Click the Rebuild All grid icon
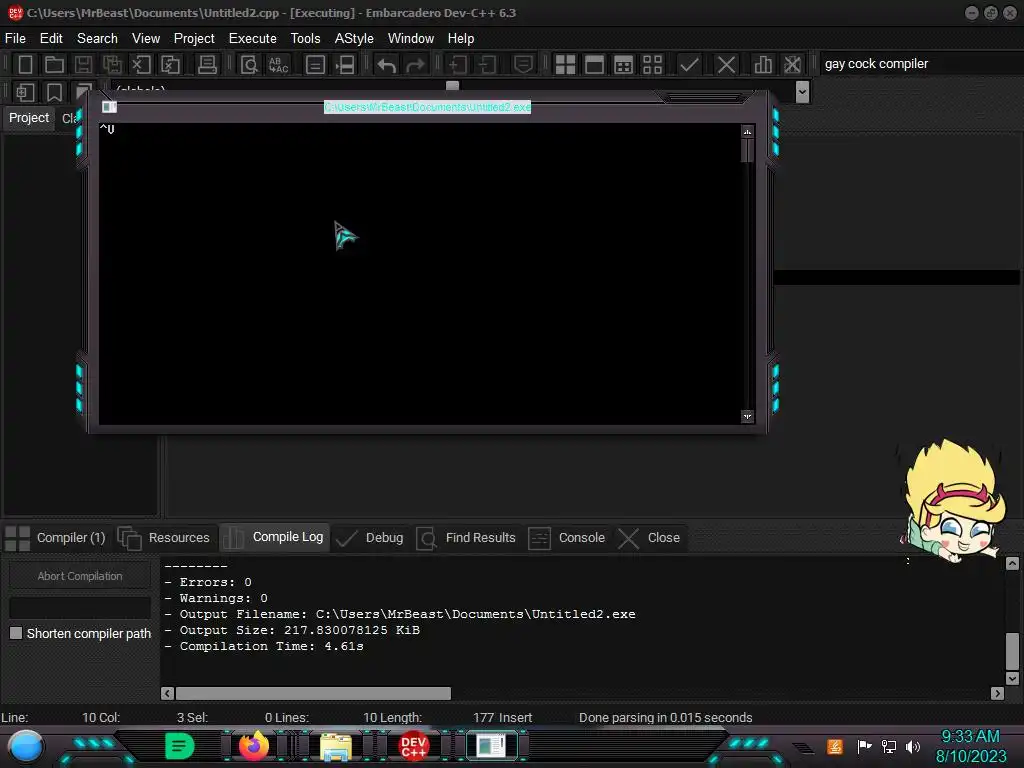Viewport: 1024px width, 768px height. [x=652, y=64]
